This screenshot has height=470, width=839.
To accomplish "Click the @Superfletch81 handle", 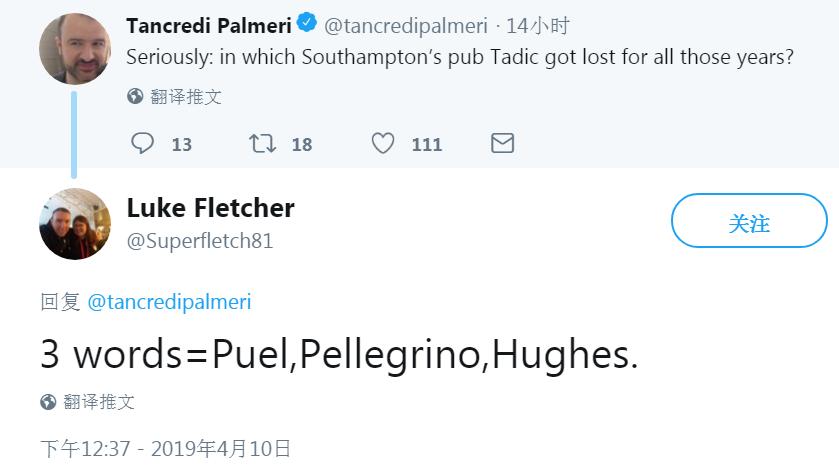I will tap(200, 241).
